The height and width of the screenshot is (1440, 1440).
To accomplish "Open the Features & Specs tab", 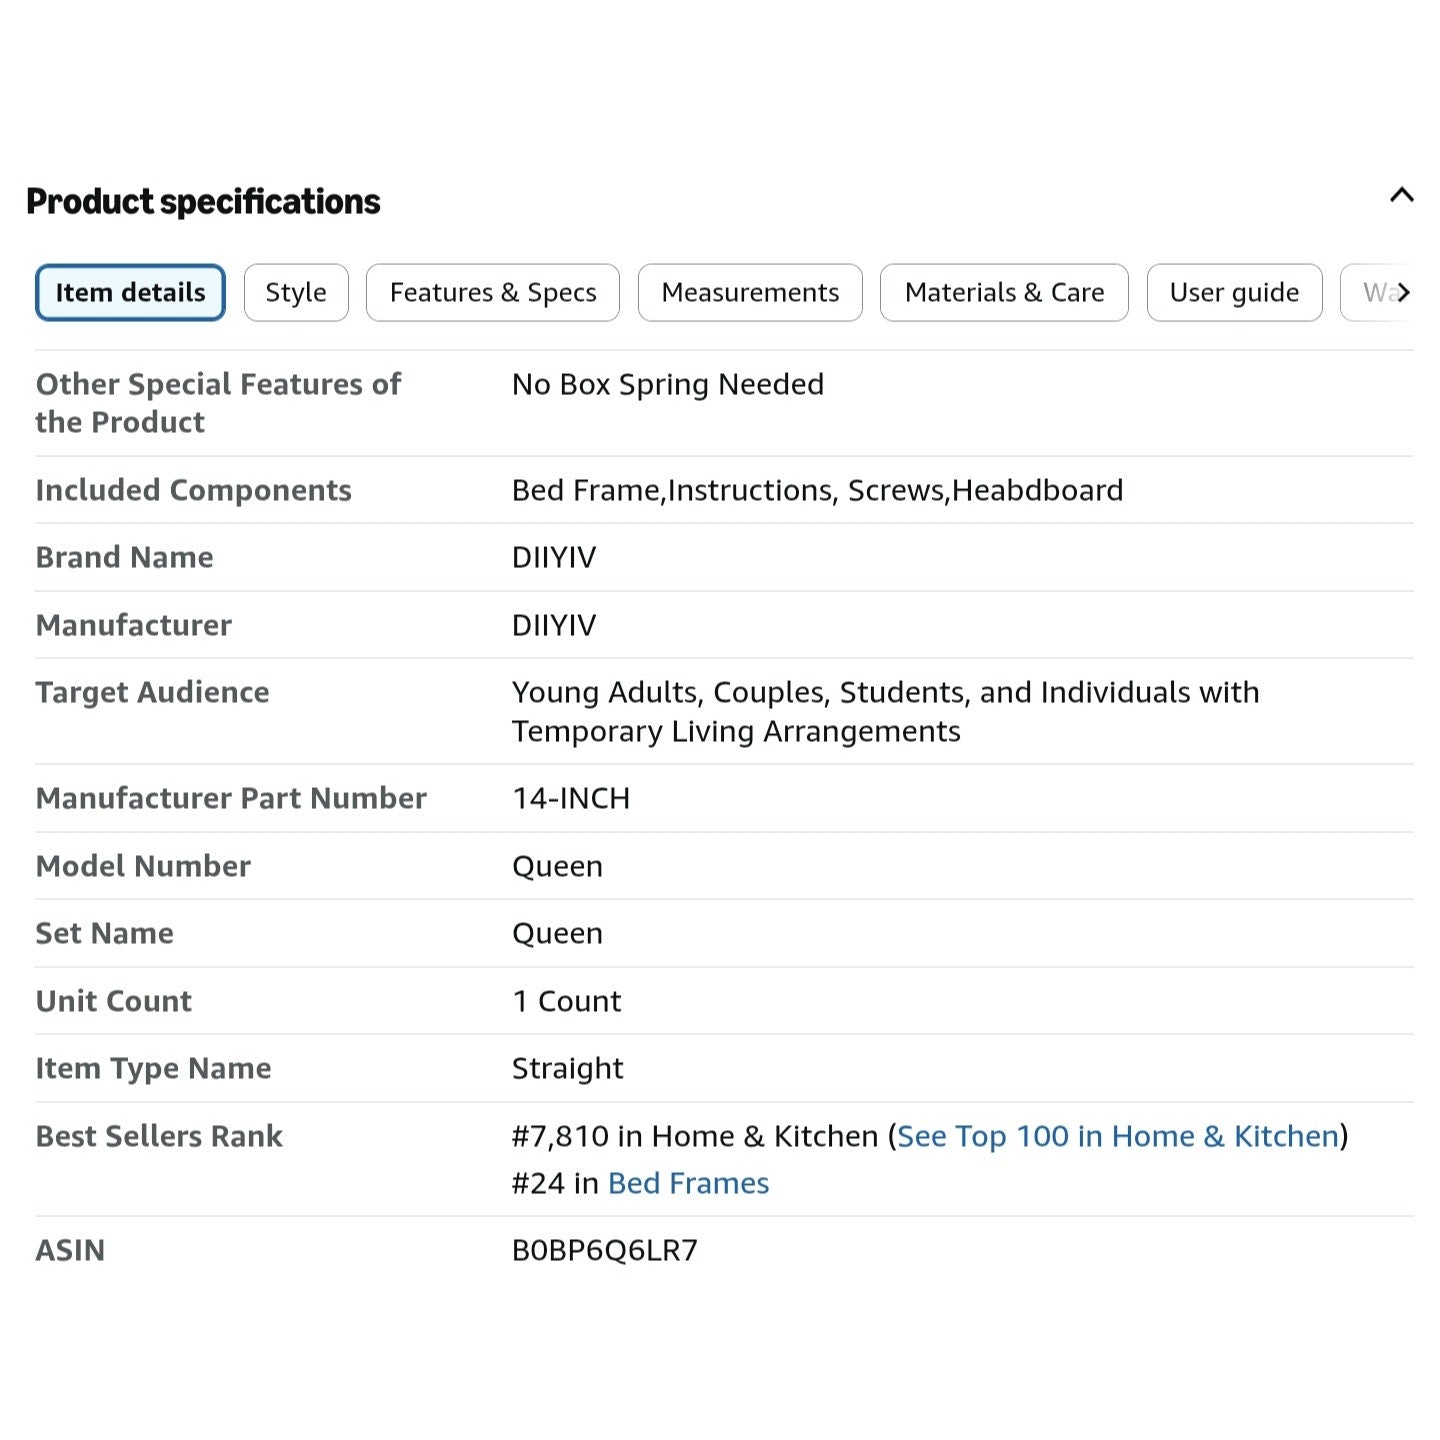I will pos(493,292).
